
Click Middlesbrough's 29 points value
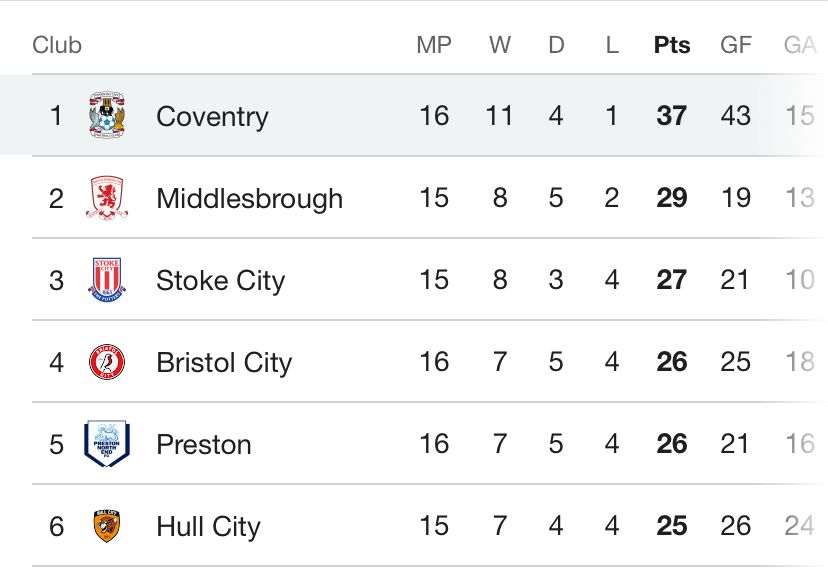(672, 198)
